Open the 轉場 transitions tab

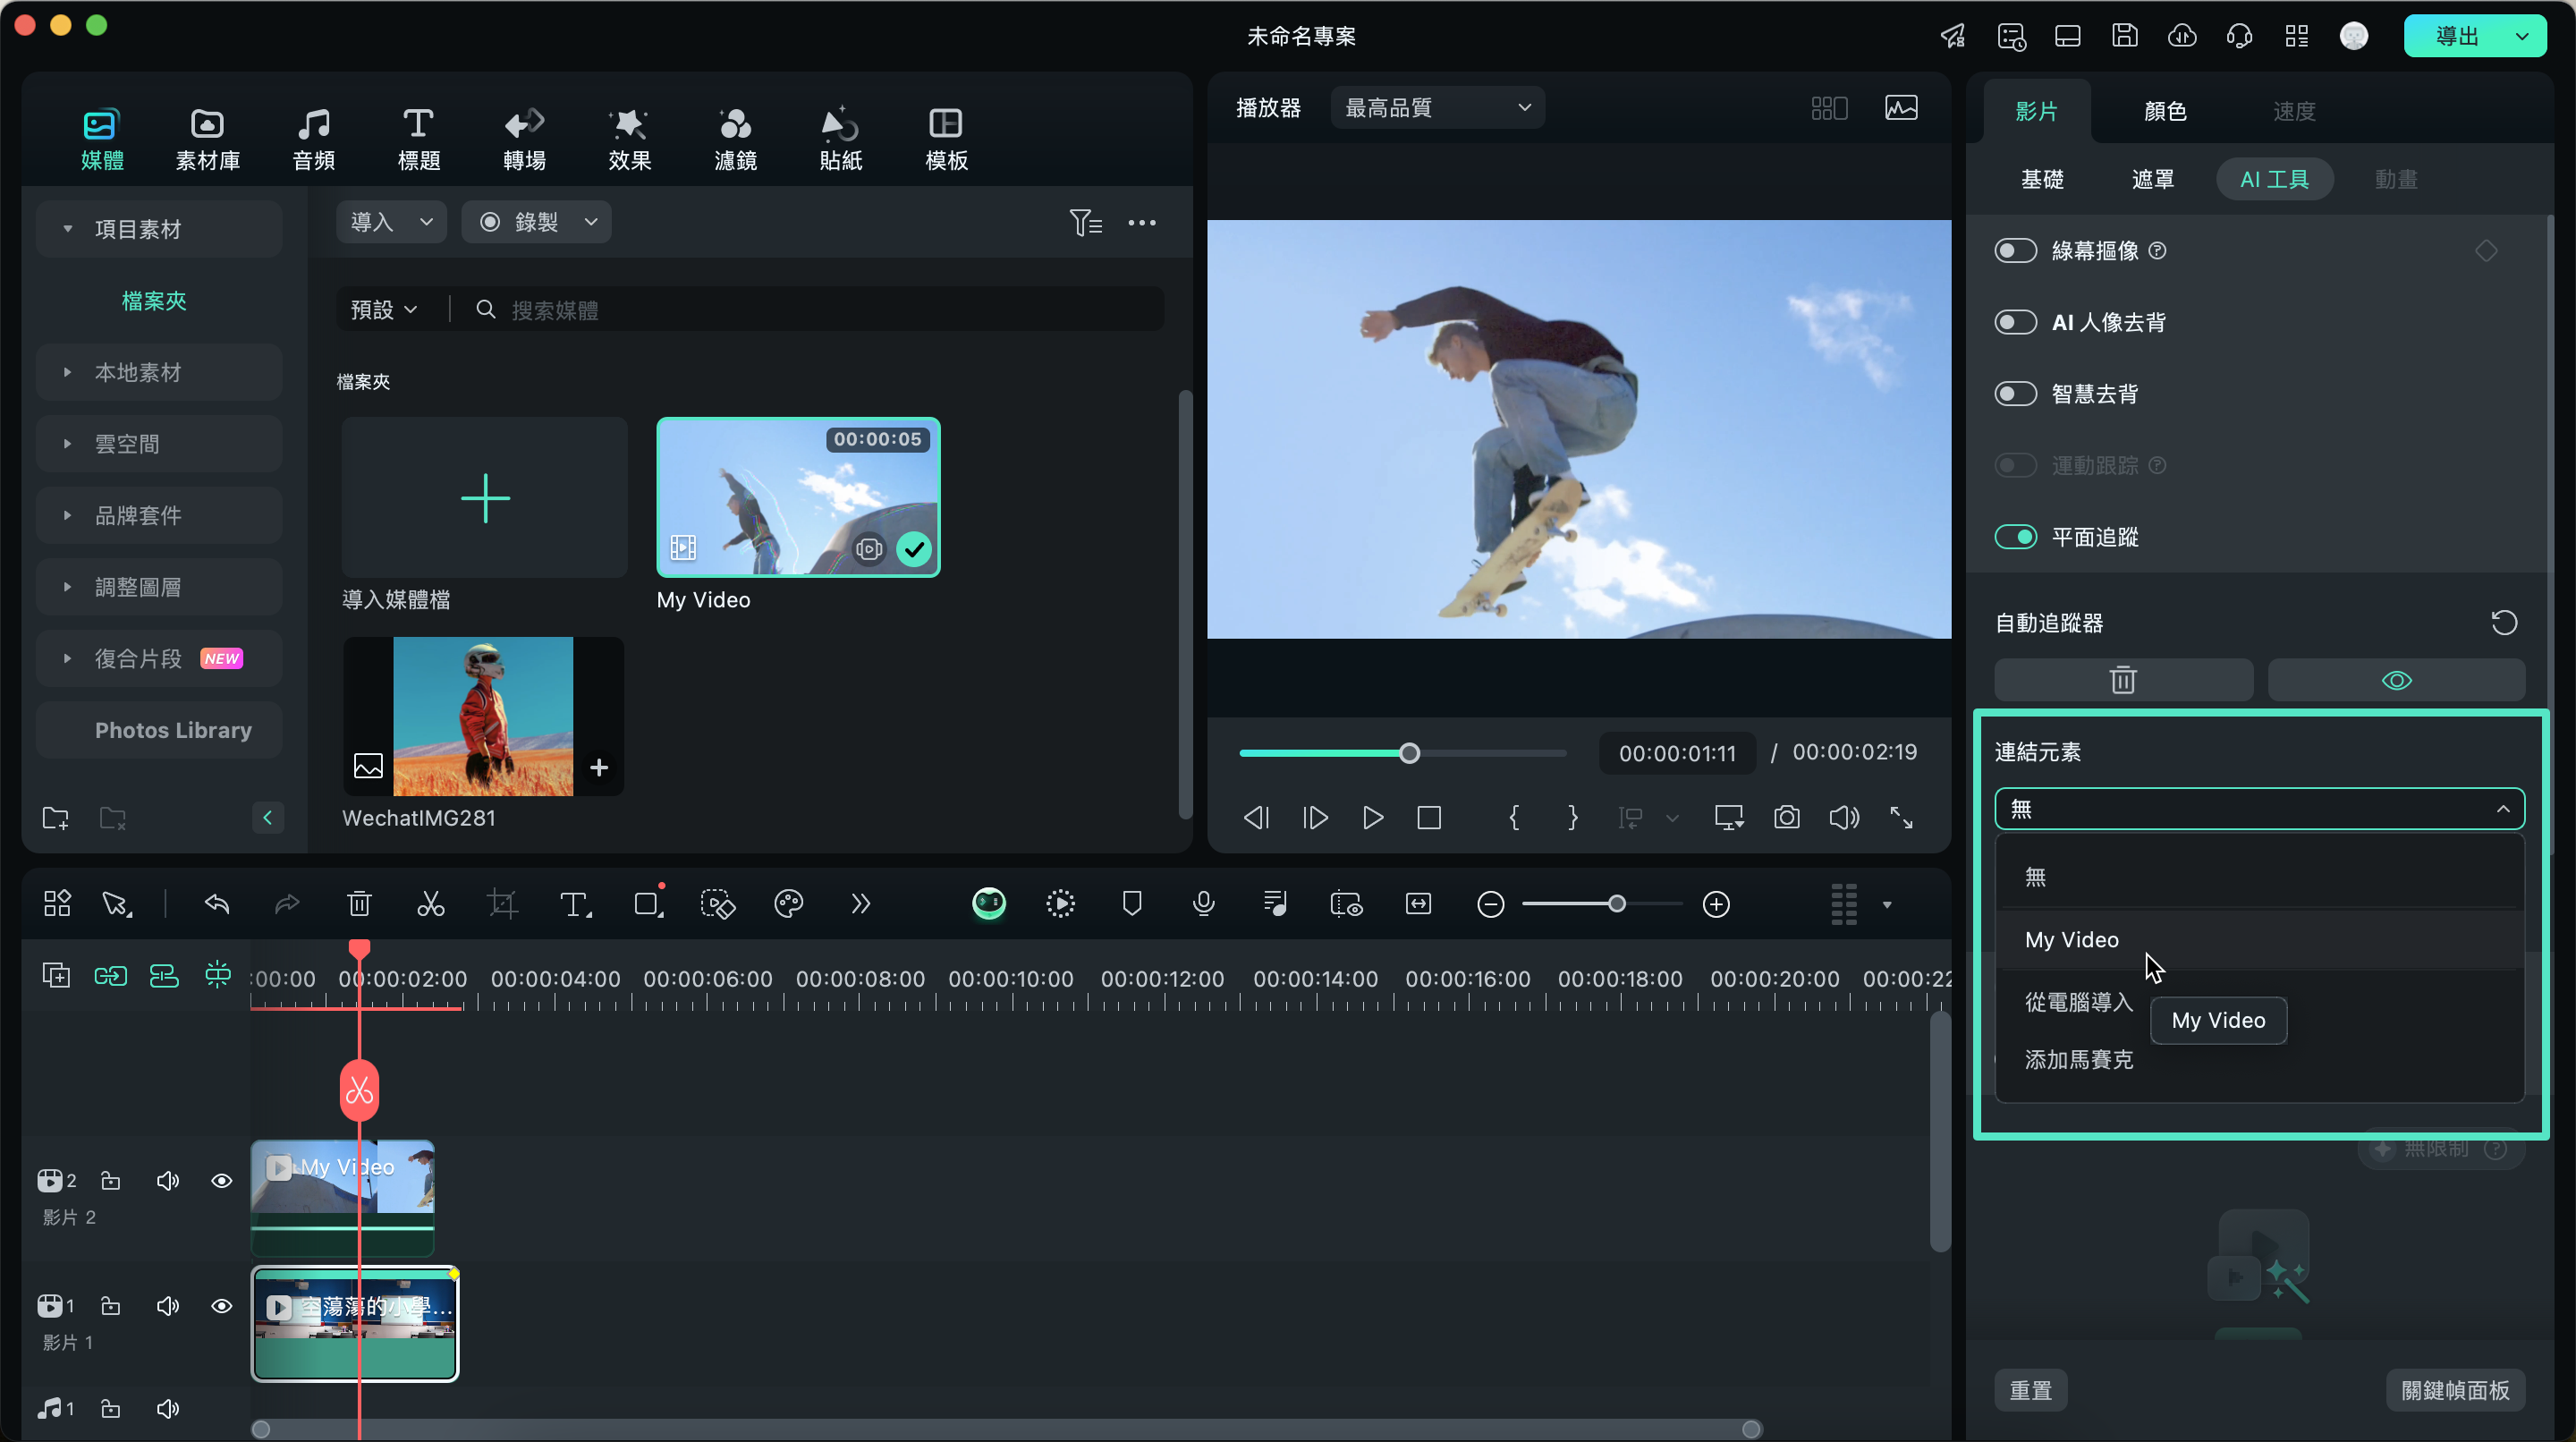point(524,139)
